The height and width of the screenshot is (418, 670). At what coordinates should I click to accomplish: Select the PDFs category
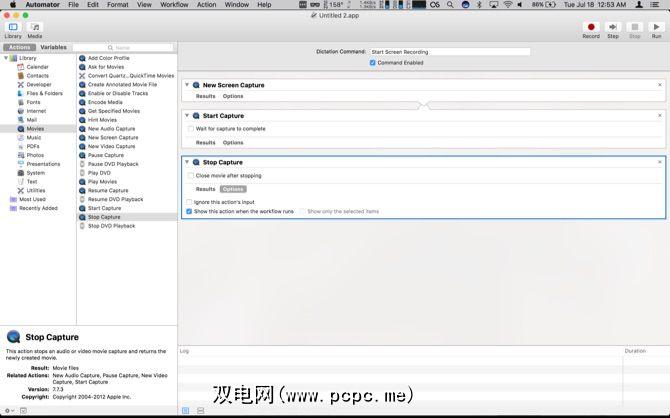click(33, 146)
